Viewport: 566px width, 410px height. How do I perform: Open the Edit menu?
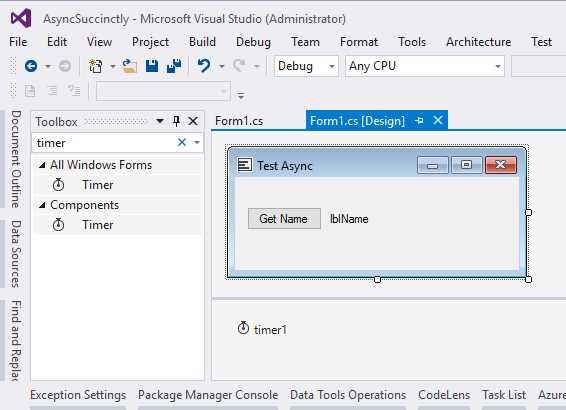click(57, 42)
